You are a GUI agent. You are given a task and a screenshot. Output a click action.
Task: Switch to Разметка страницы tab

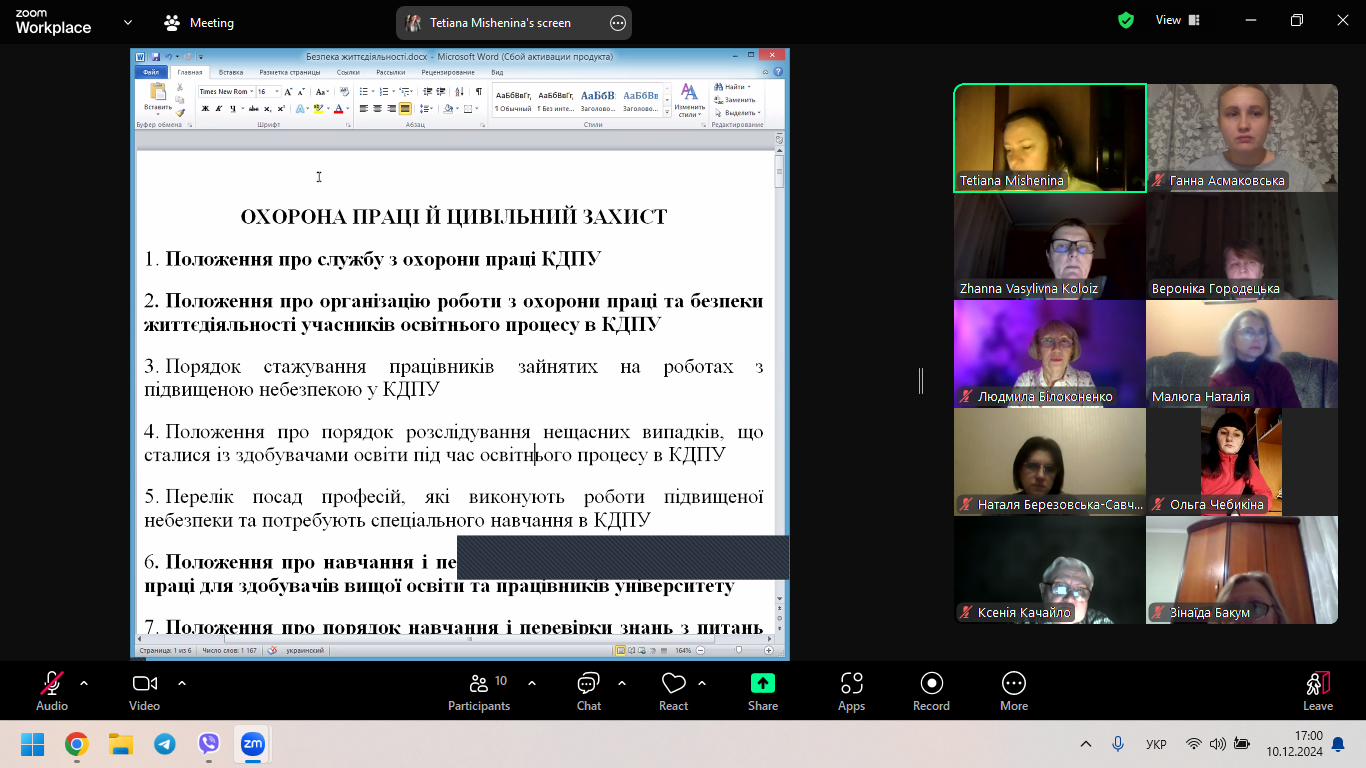(289, 72)
